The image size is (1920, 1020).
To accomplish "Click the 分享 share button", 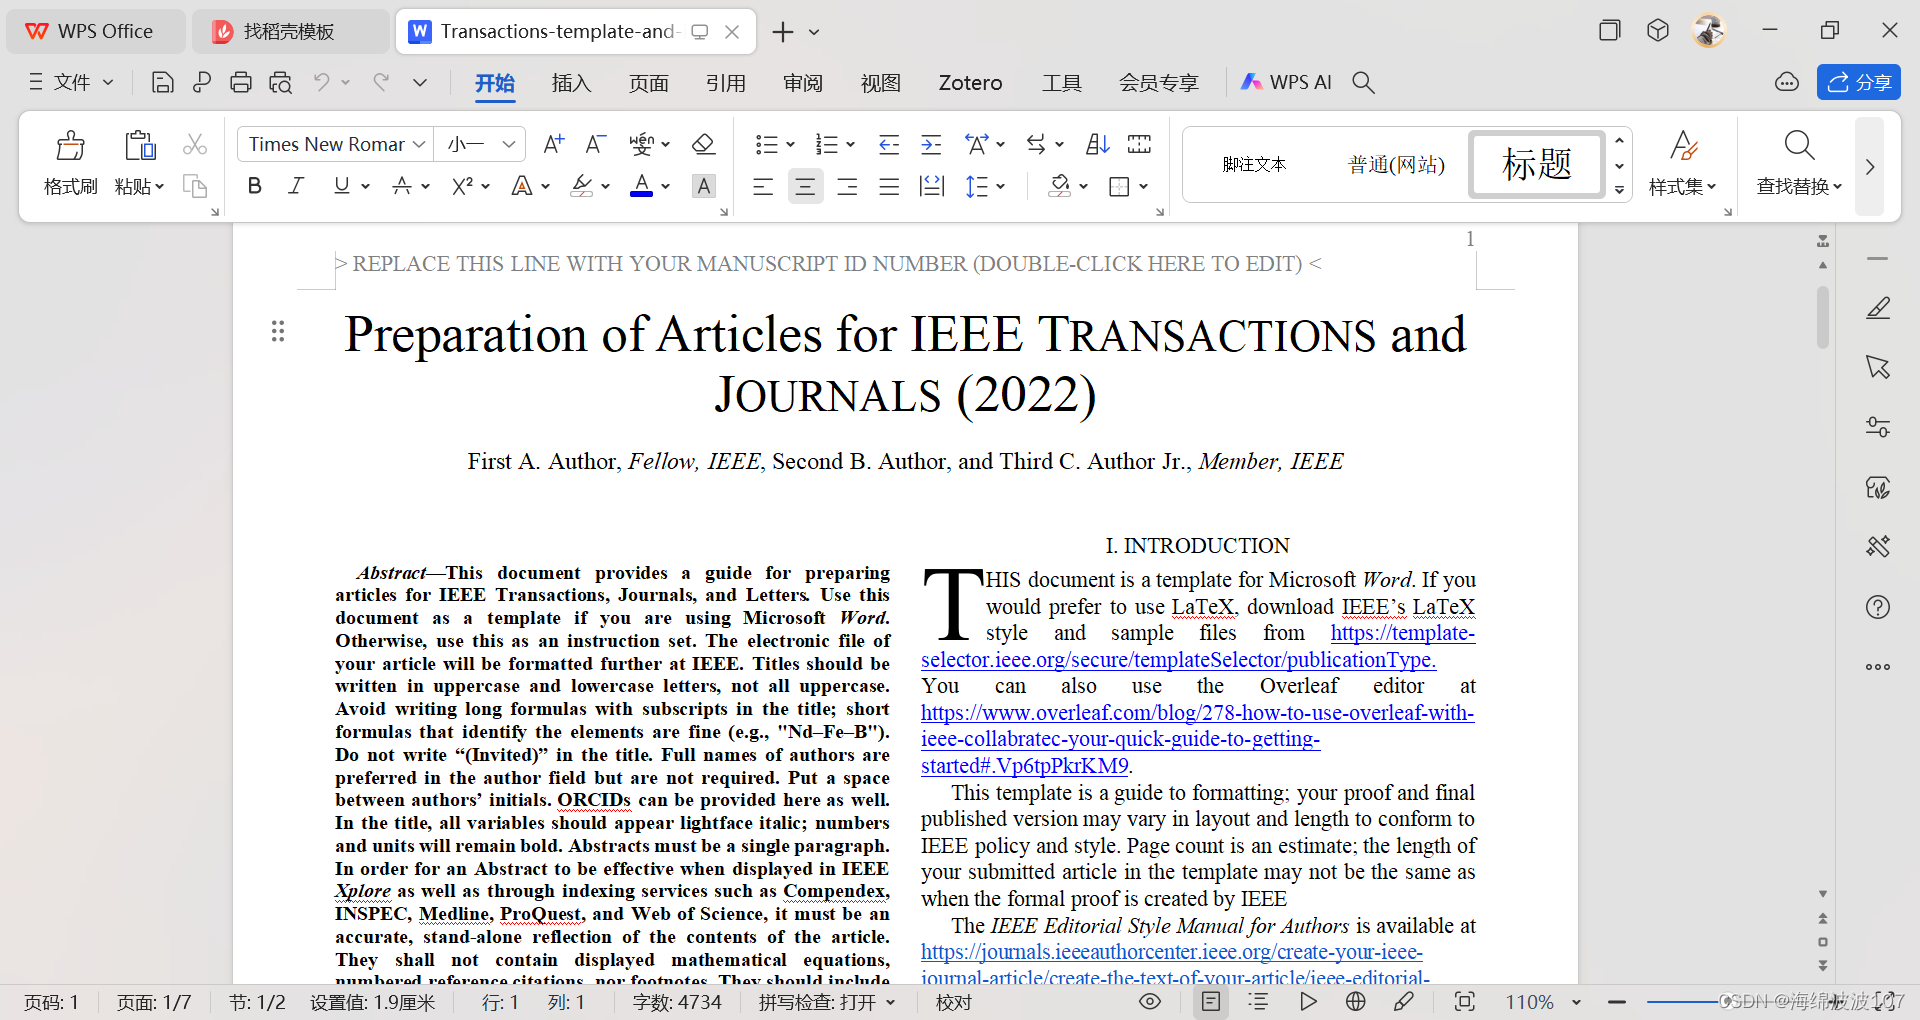I will point(1858,82).
